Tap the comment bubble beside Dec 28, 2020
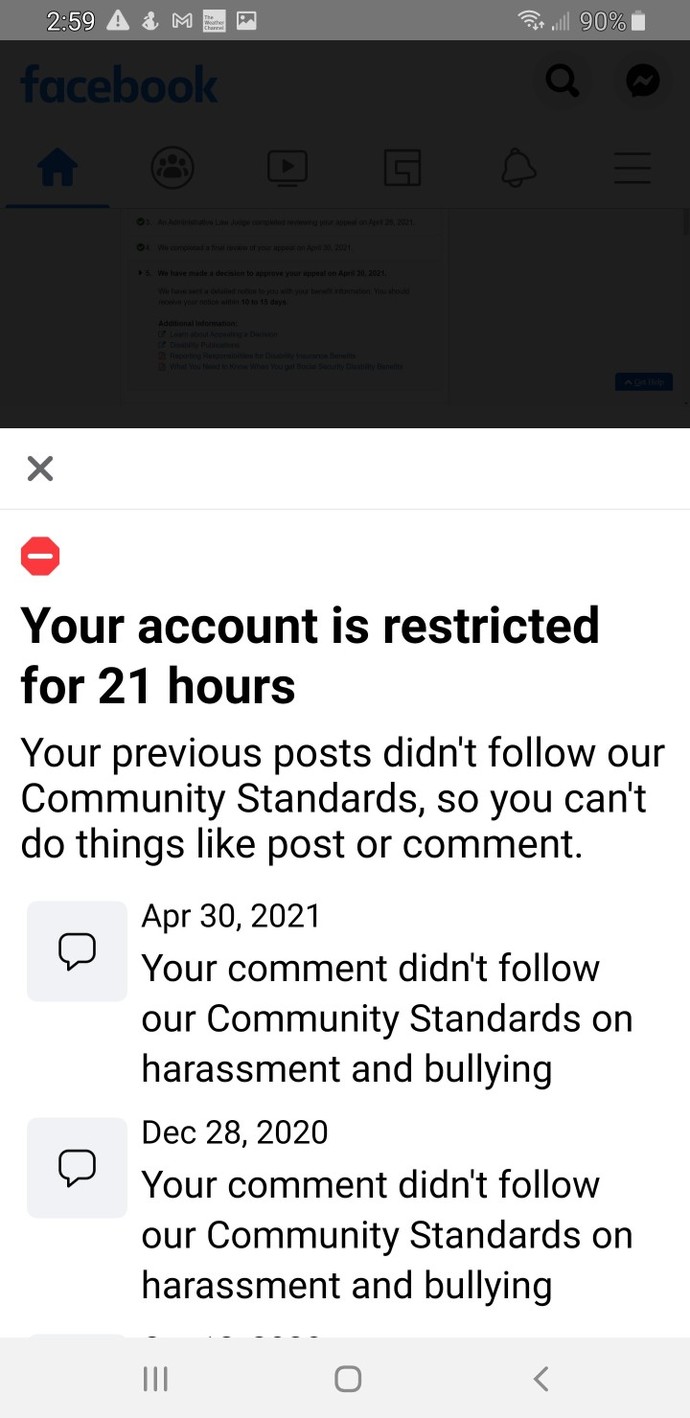690x1418 pixels. (x=76, y=1167)
